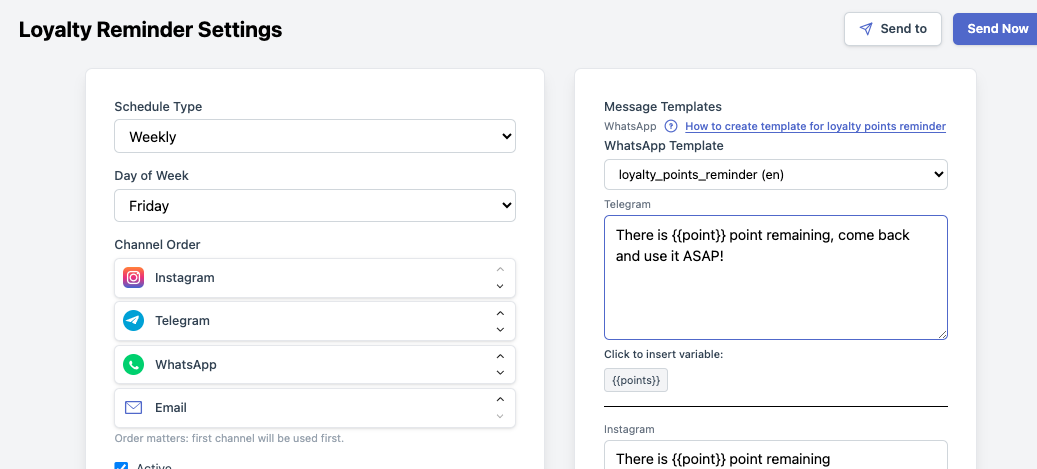Click inside the Instagram message textarea
The image size is (1037, 469).
click(x=776, y=455)
